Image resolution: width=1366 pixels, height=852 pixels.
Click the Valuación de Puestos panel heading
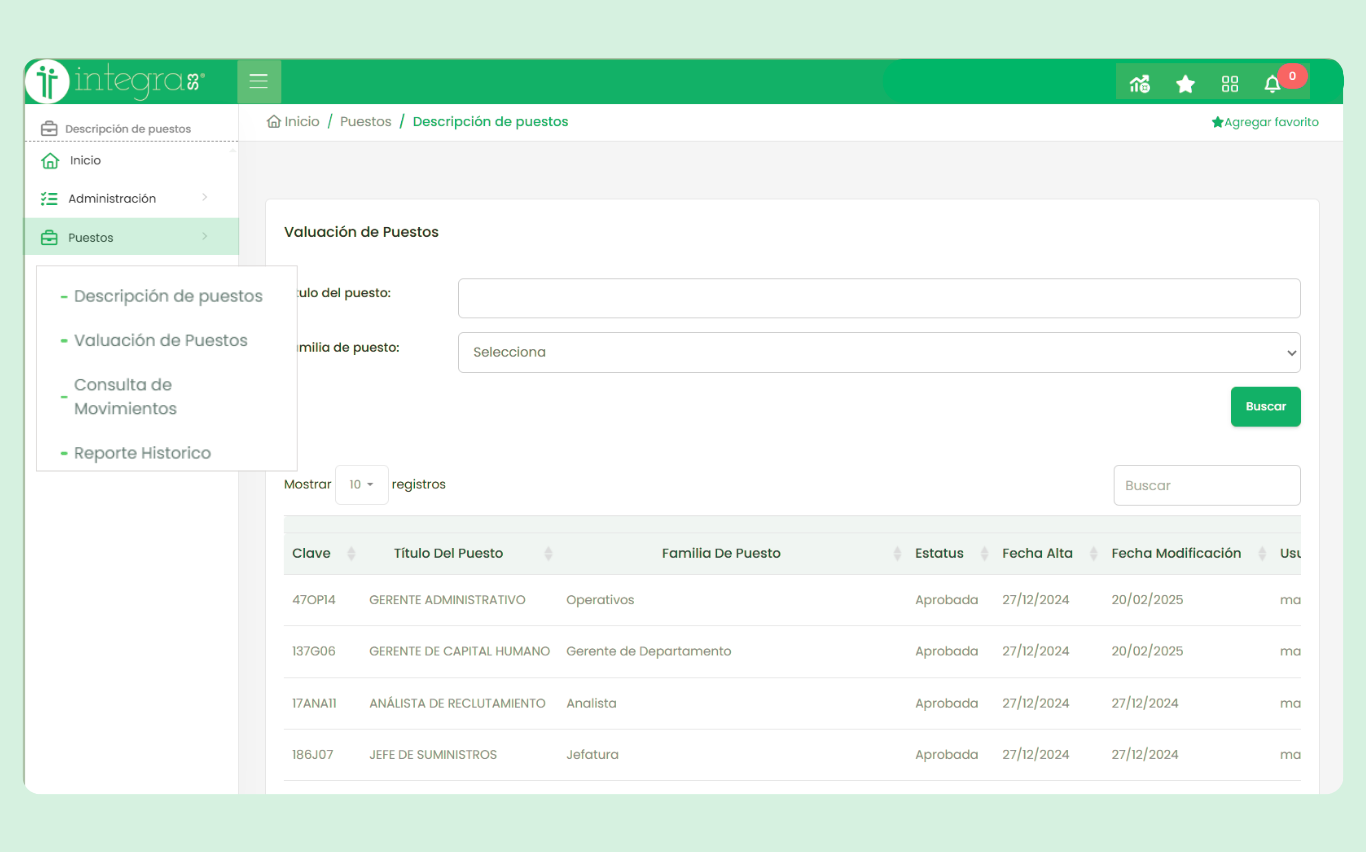(361, 232)
